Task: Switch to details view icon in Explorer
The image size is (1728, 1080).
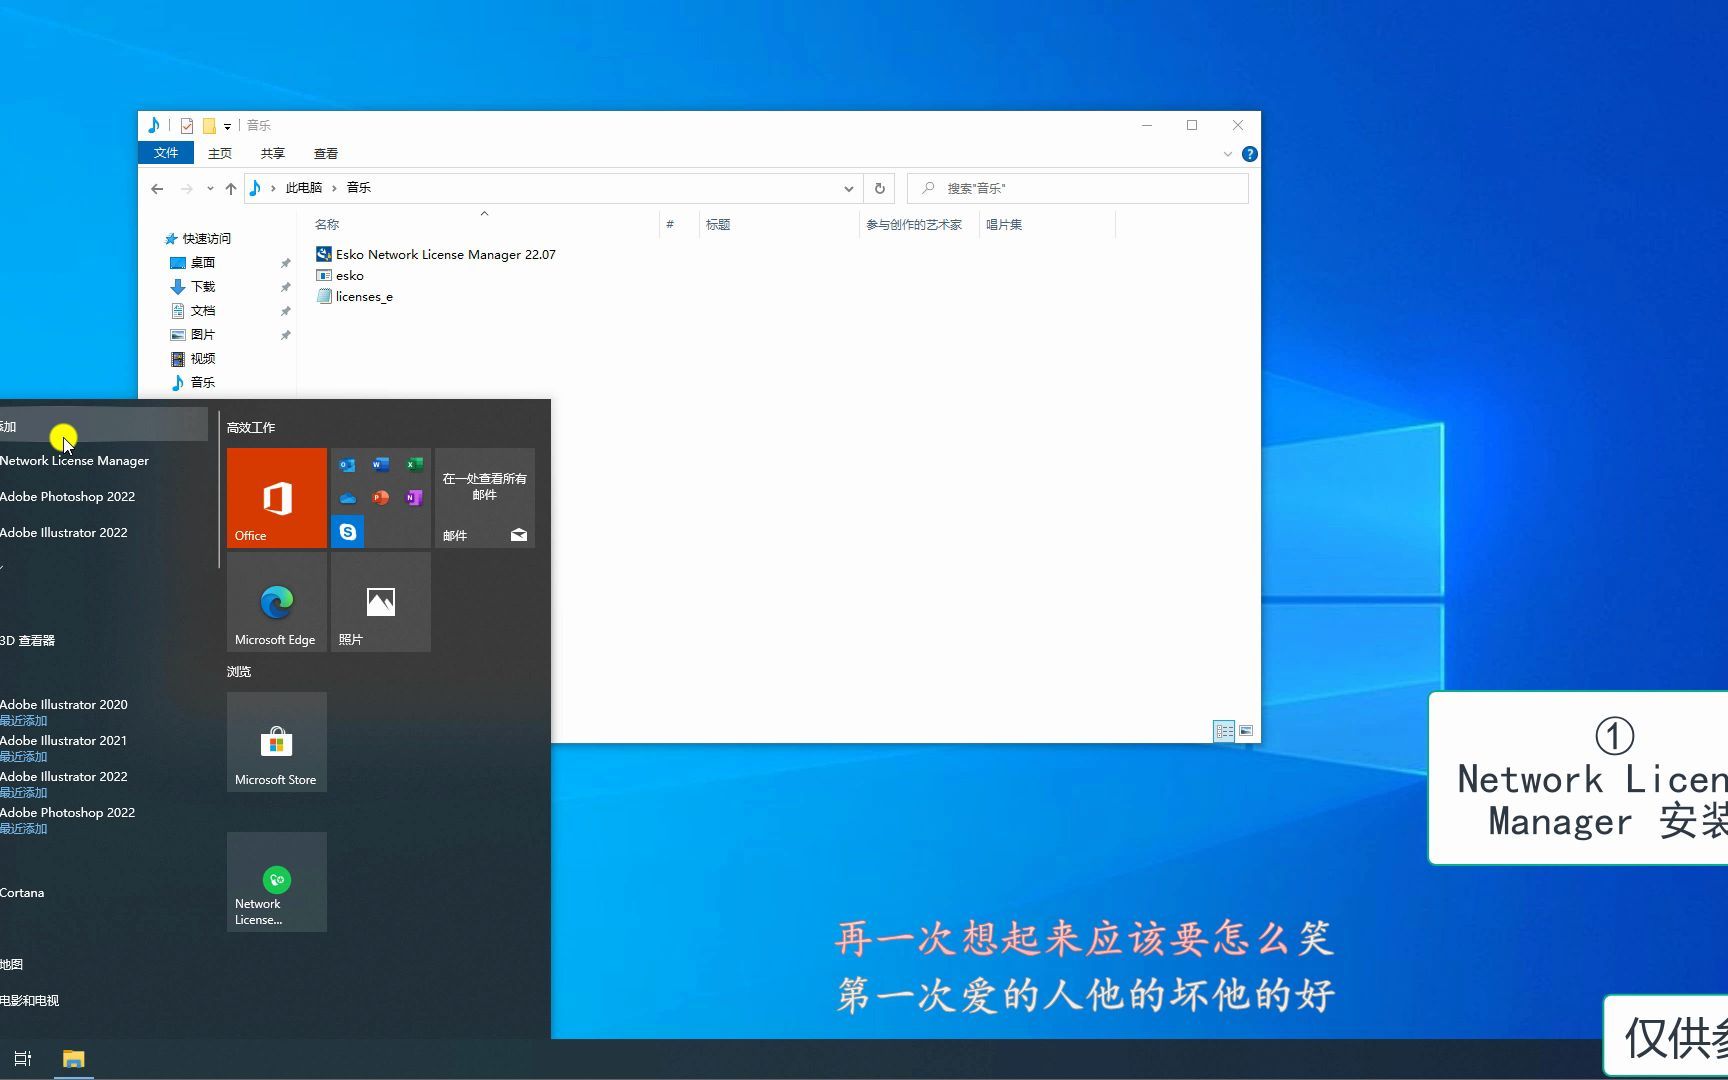Action: click(x=1224, y=731)
